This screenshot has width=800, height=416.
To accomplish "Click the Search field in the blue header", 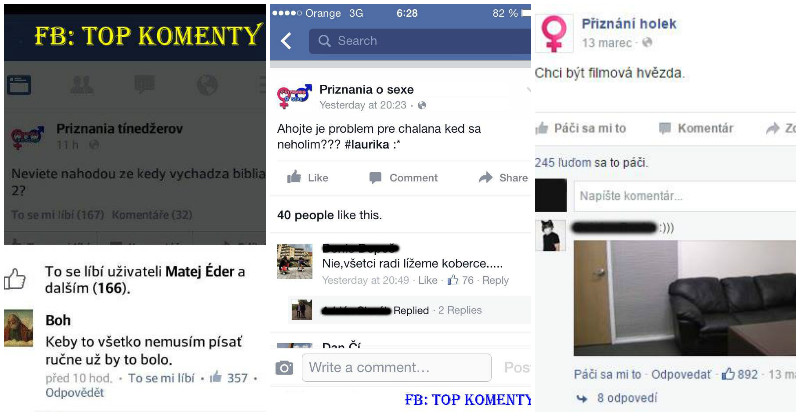I will pos(419,41).
